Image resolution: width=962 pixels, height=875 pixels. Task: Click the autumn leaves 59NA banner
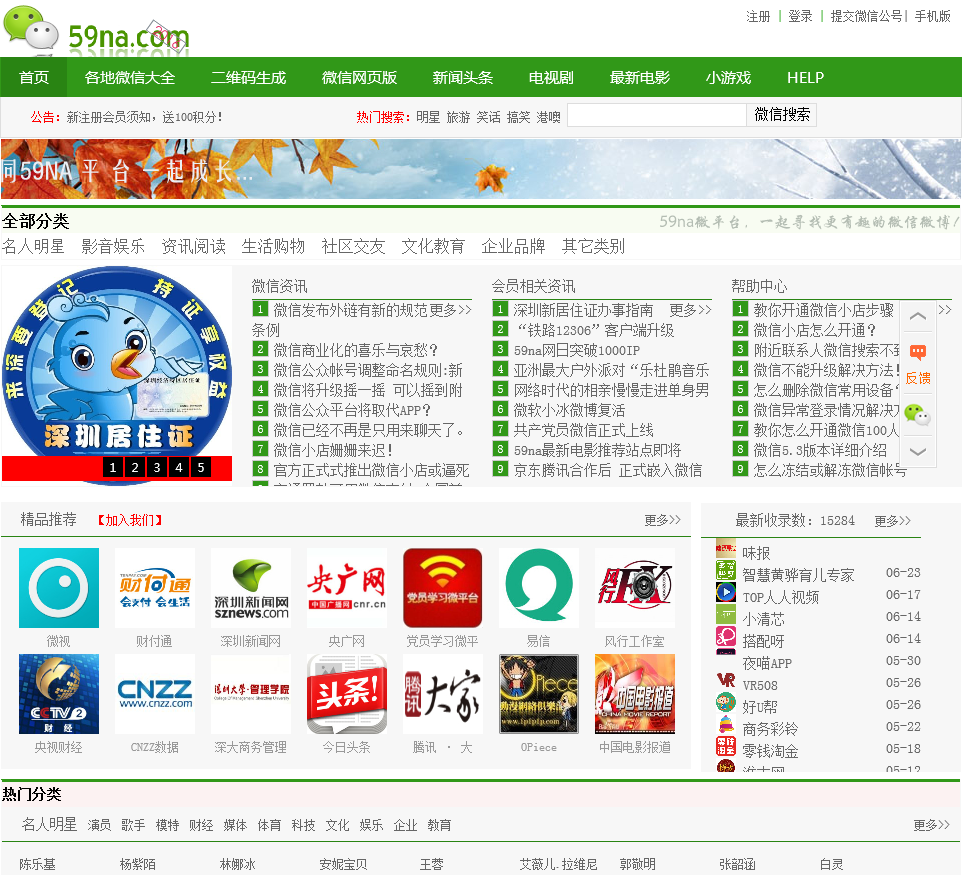(480, 169)
